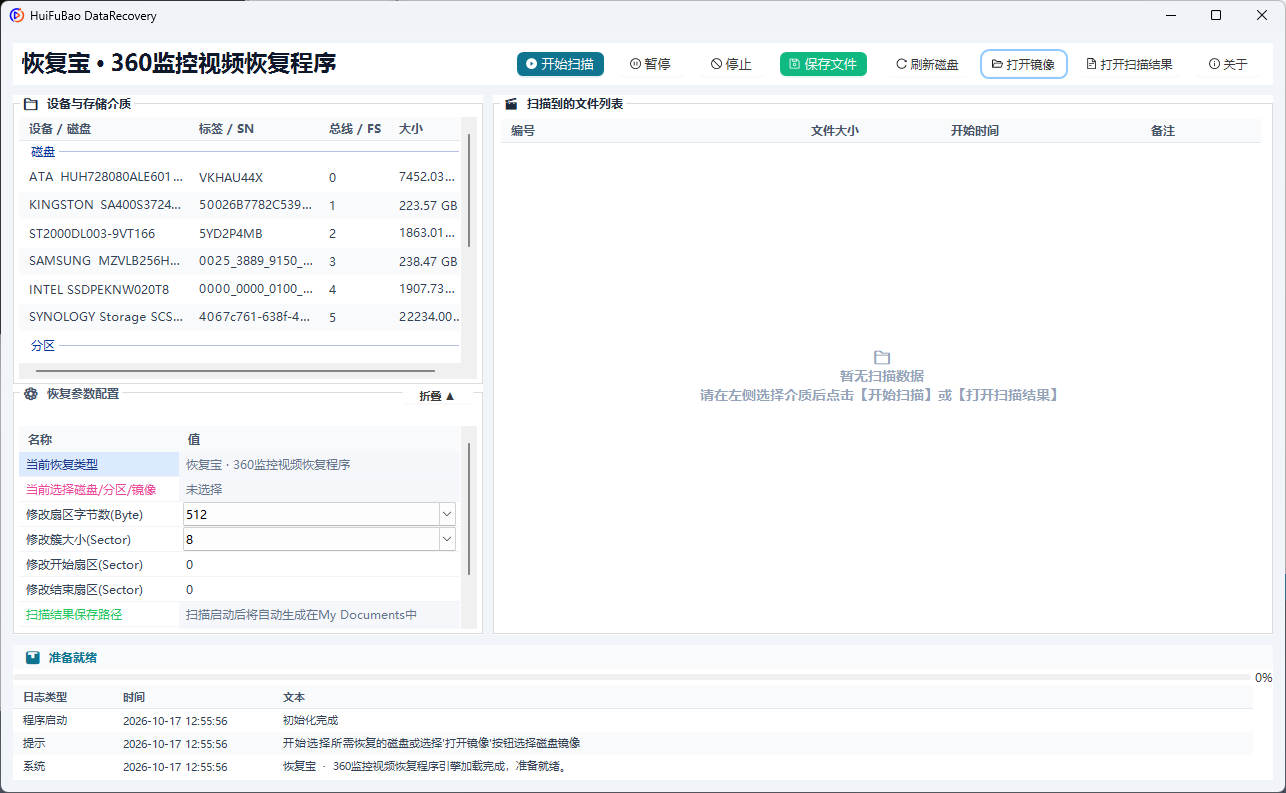Click the 扫描结果保存路径 parameter label
The width and height of the screenshot is (1286, 793).
[x=74, y=614]
